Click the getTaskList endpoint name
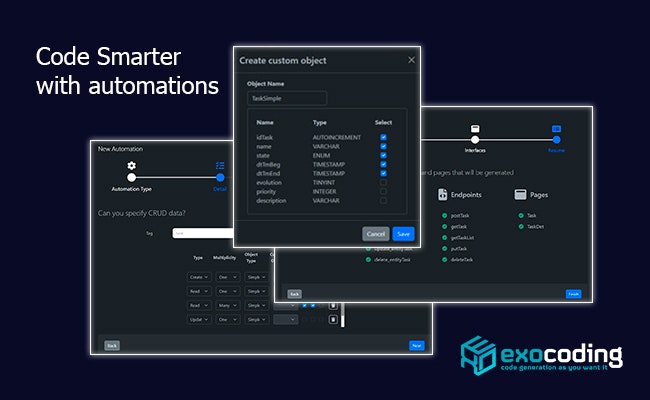The width and height of the screenshot is (650, 400). 462,238
